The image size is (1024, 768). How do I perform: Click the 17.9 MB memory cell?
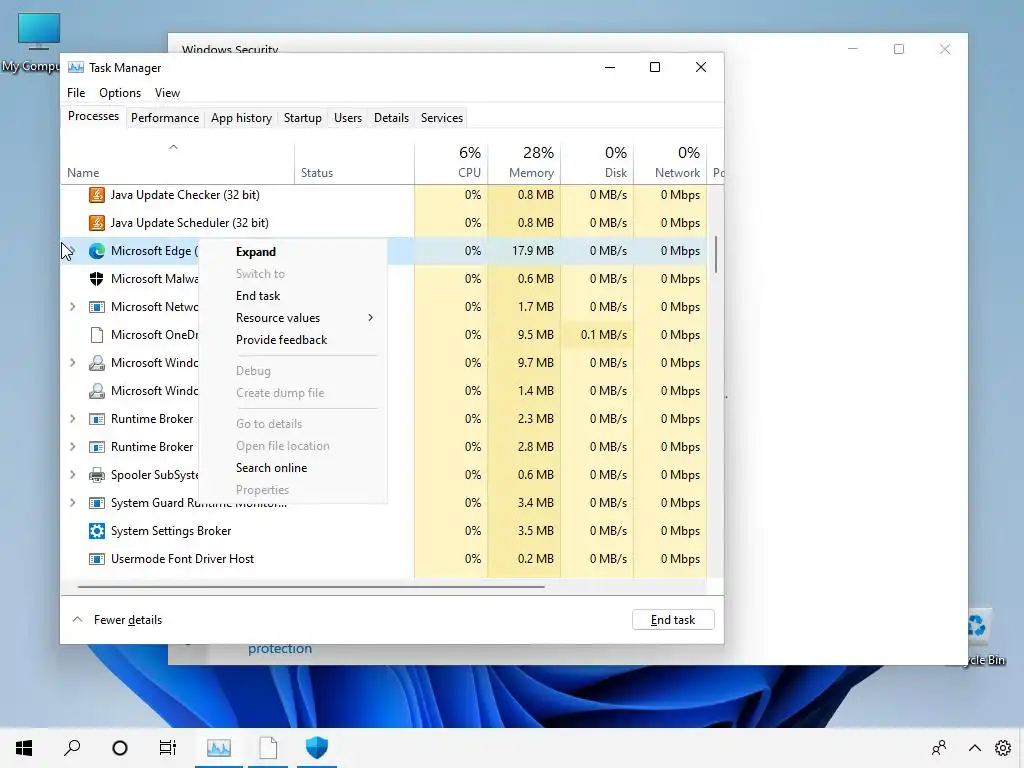click(524, 251)
